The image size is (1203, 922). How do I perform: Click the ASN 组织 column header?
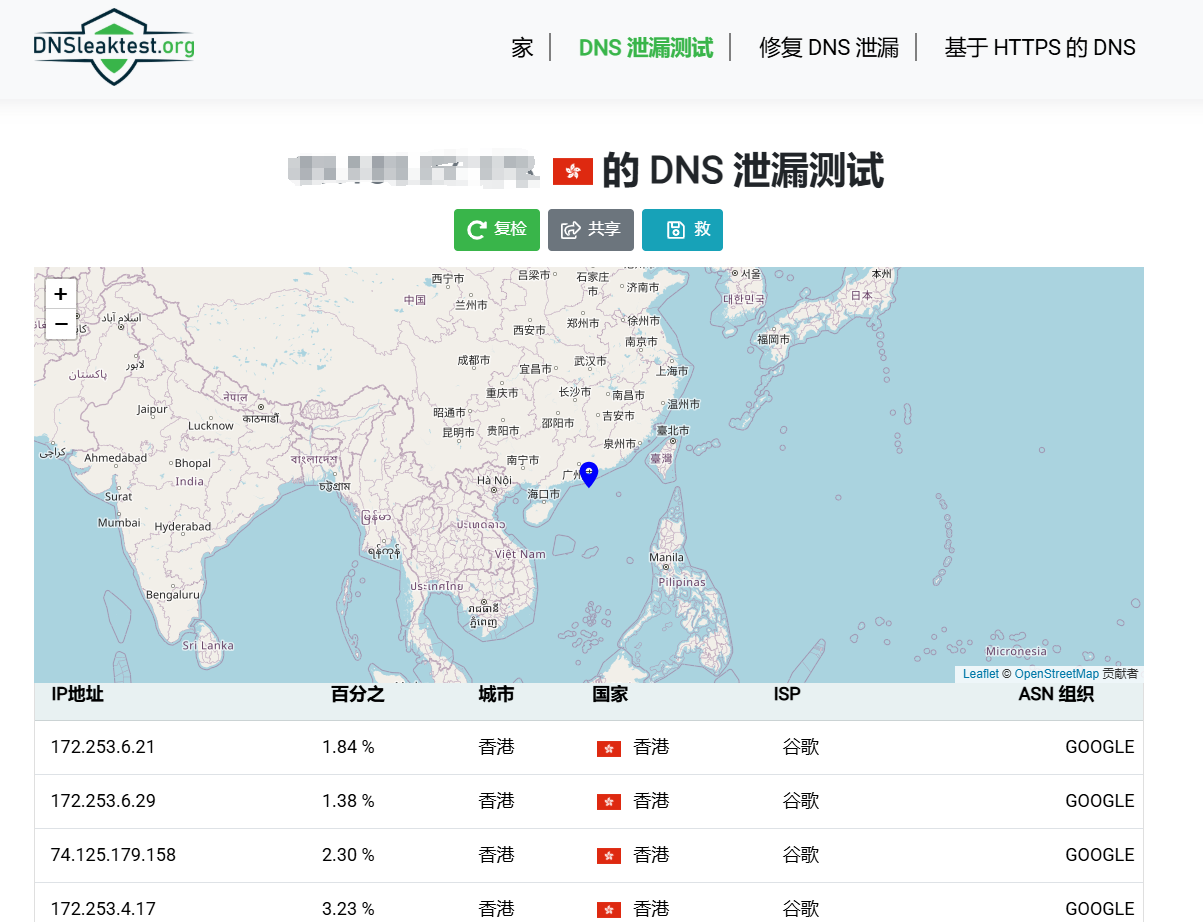[x=1056, y=694]
